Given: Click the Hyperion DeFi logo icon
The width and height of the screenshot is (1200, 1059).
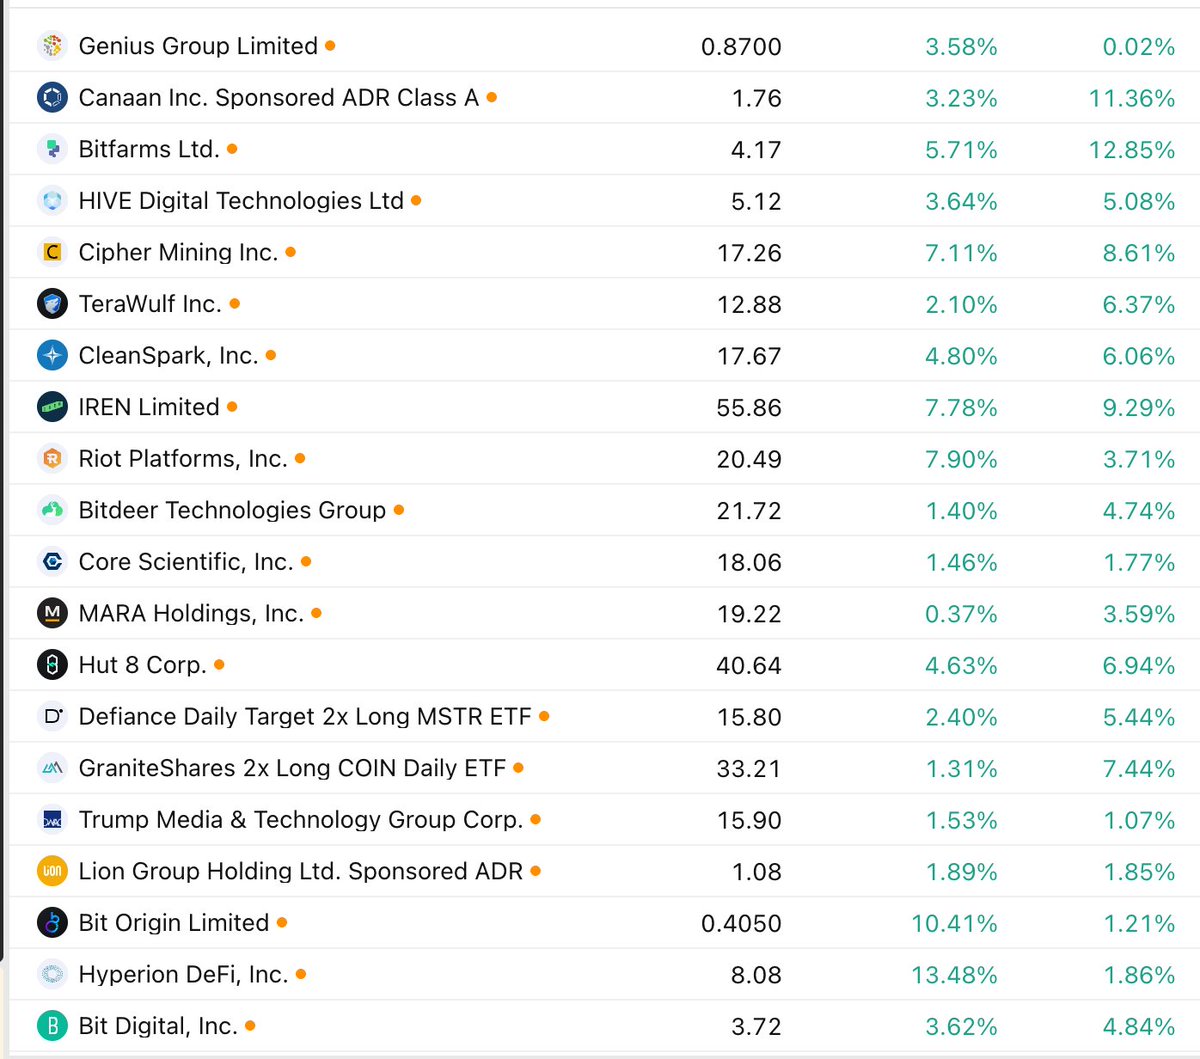Looking at the screenshot, I should (52, 974).
